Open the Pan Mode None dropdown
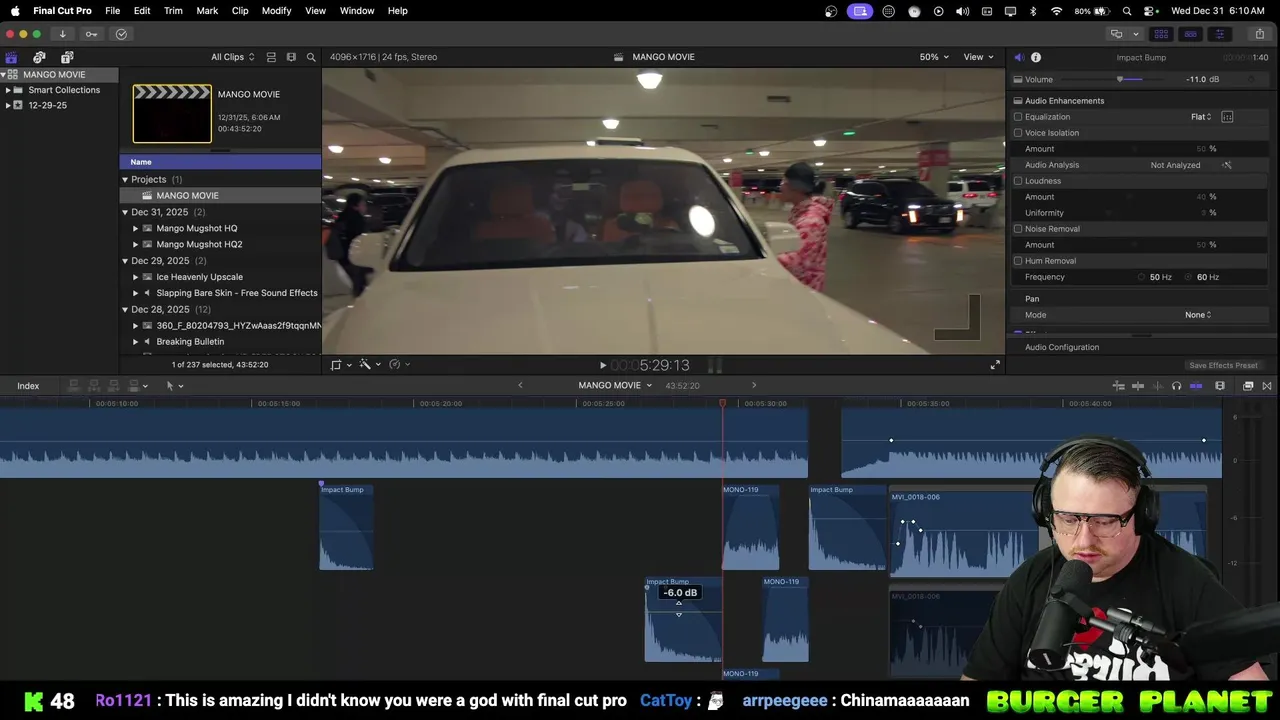 pos(1198,315)
